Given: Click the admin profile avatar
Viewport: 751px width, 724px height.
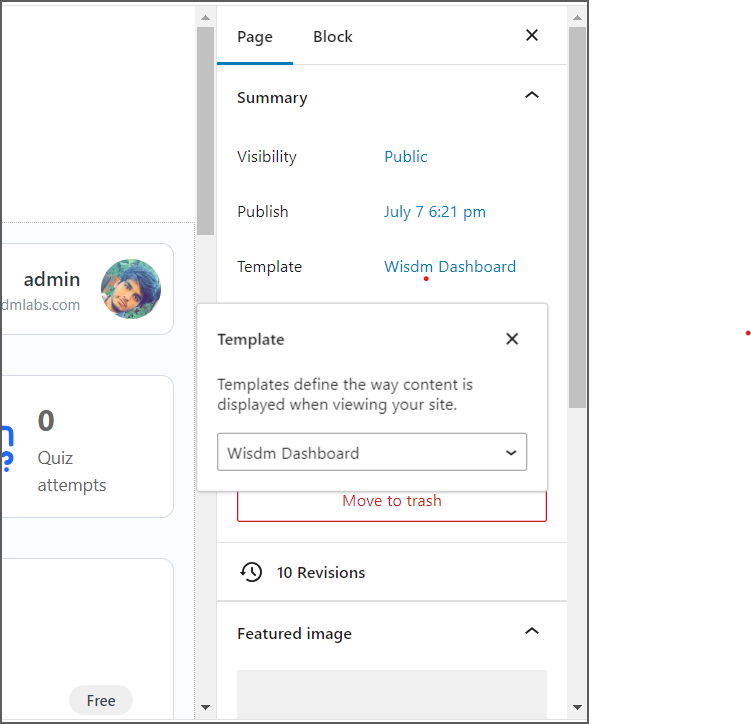Looking at the screenshot, I should point(131,289).
